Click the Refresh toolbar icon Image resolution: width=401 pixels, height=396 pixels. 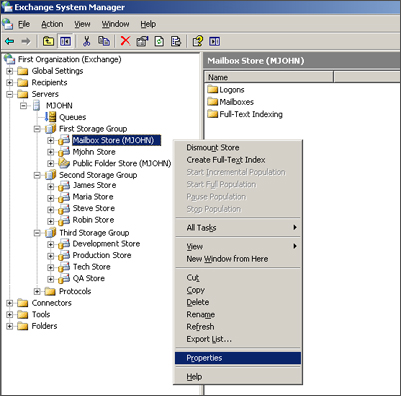159,41
